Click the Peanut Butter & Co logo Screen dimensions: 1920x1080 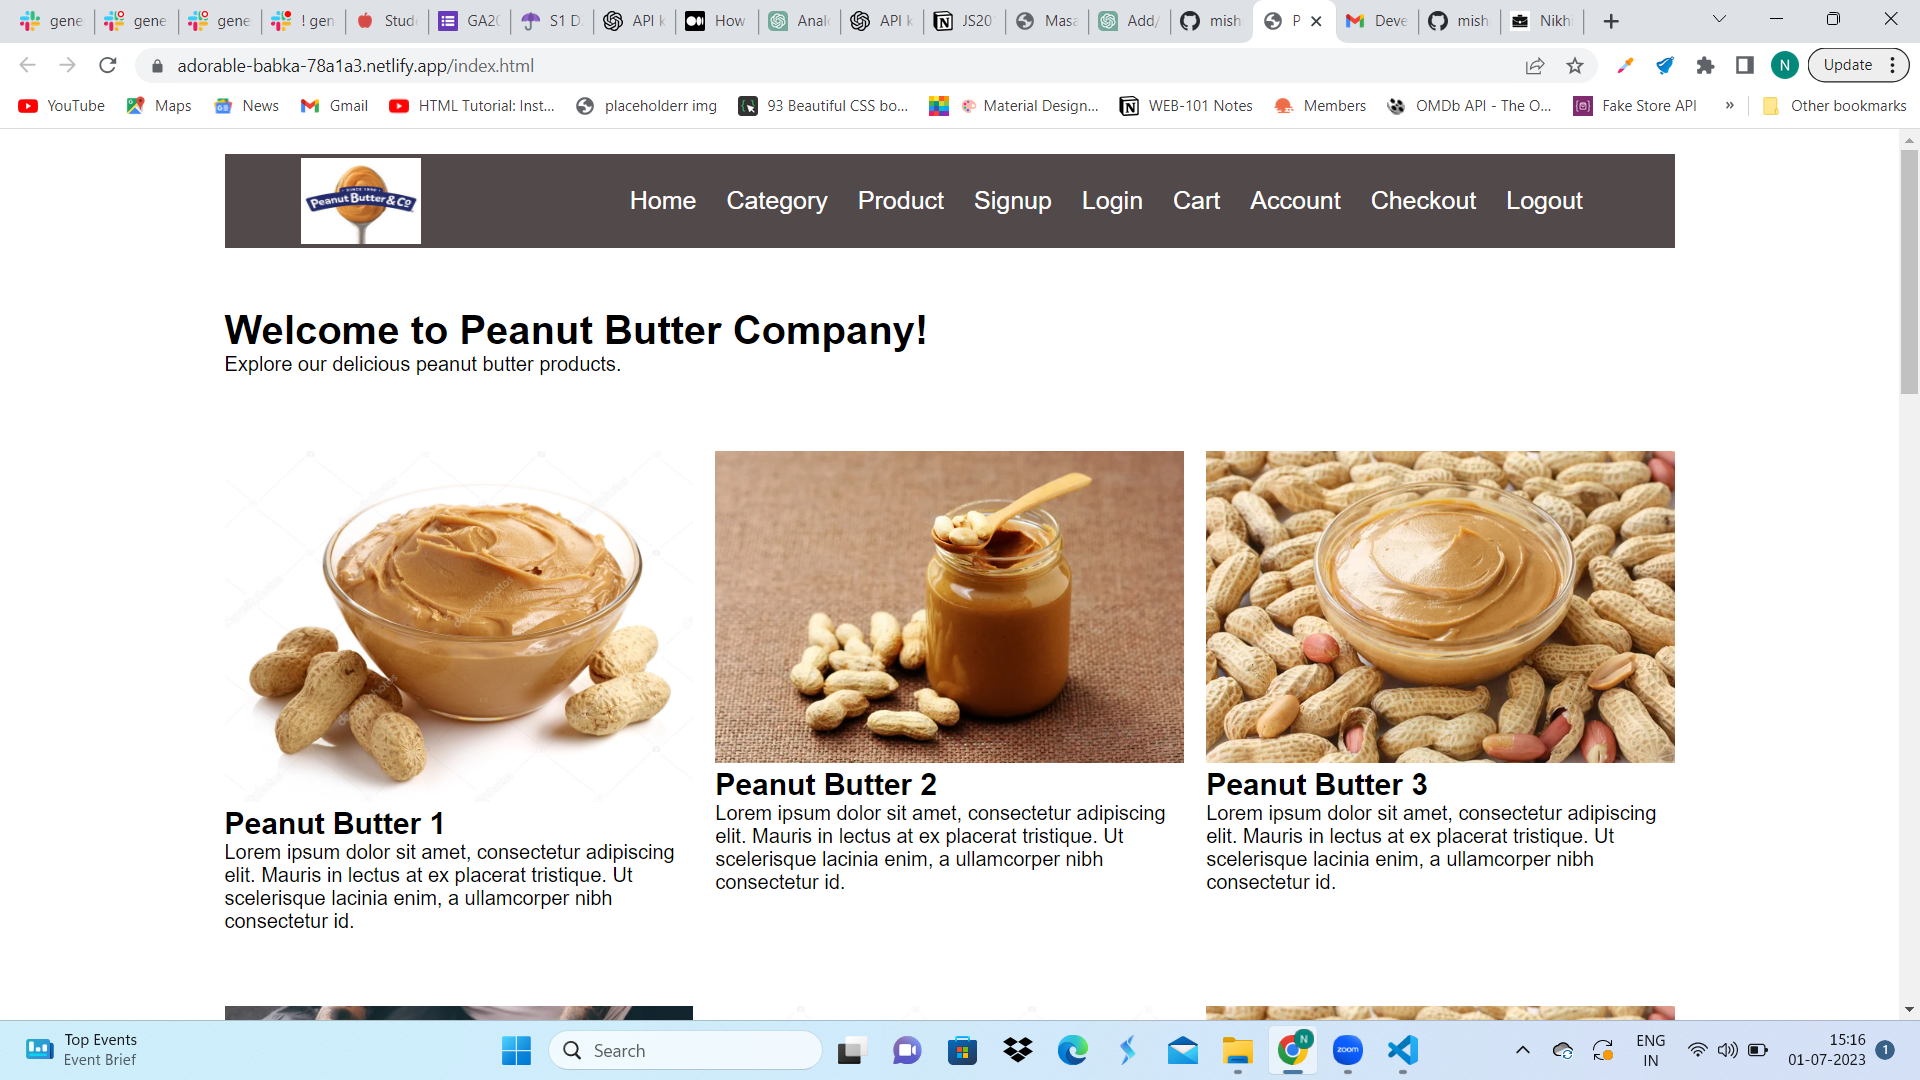[360, 200]
